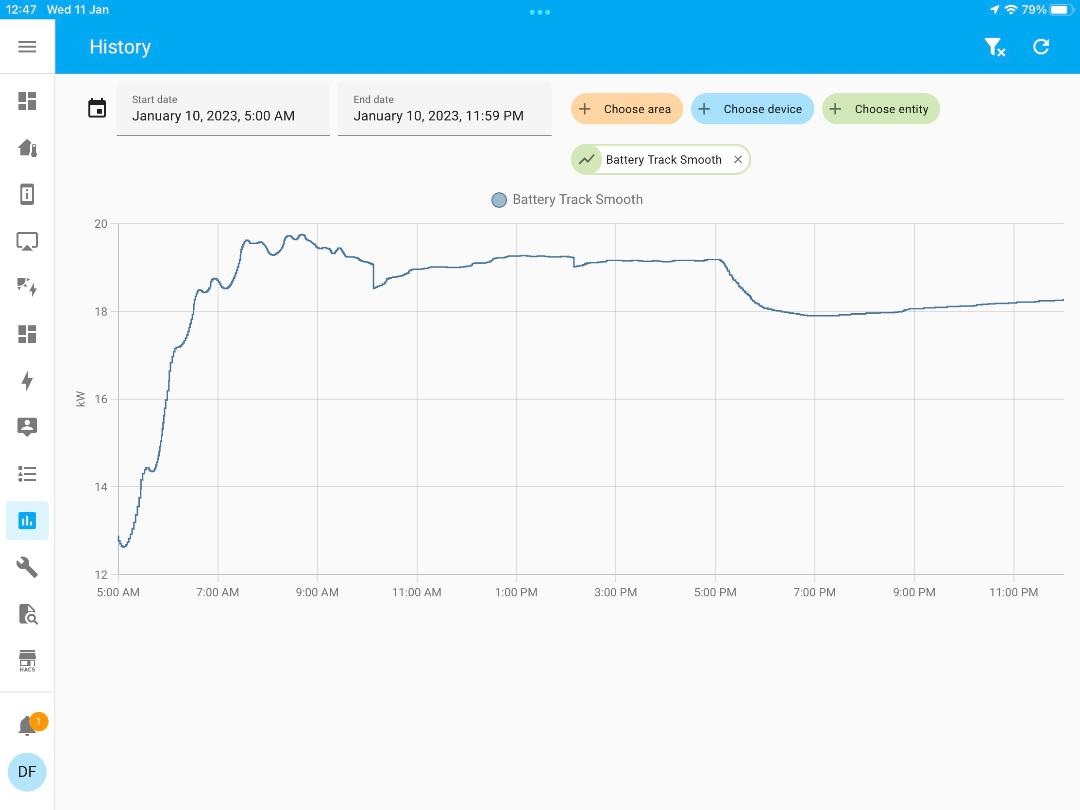Expand the Choose device picker
The width and height of the screenshot is (1080, 810).
click(x=752, y=109)
